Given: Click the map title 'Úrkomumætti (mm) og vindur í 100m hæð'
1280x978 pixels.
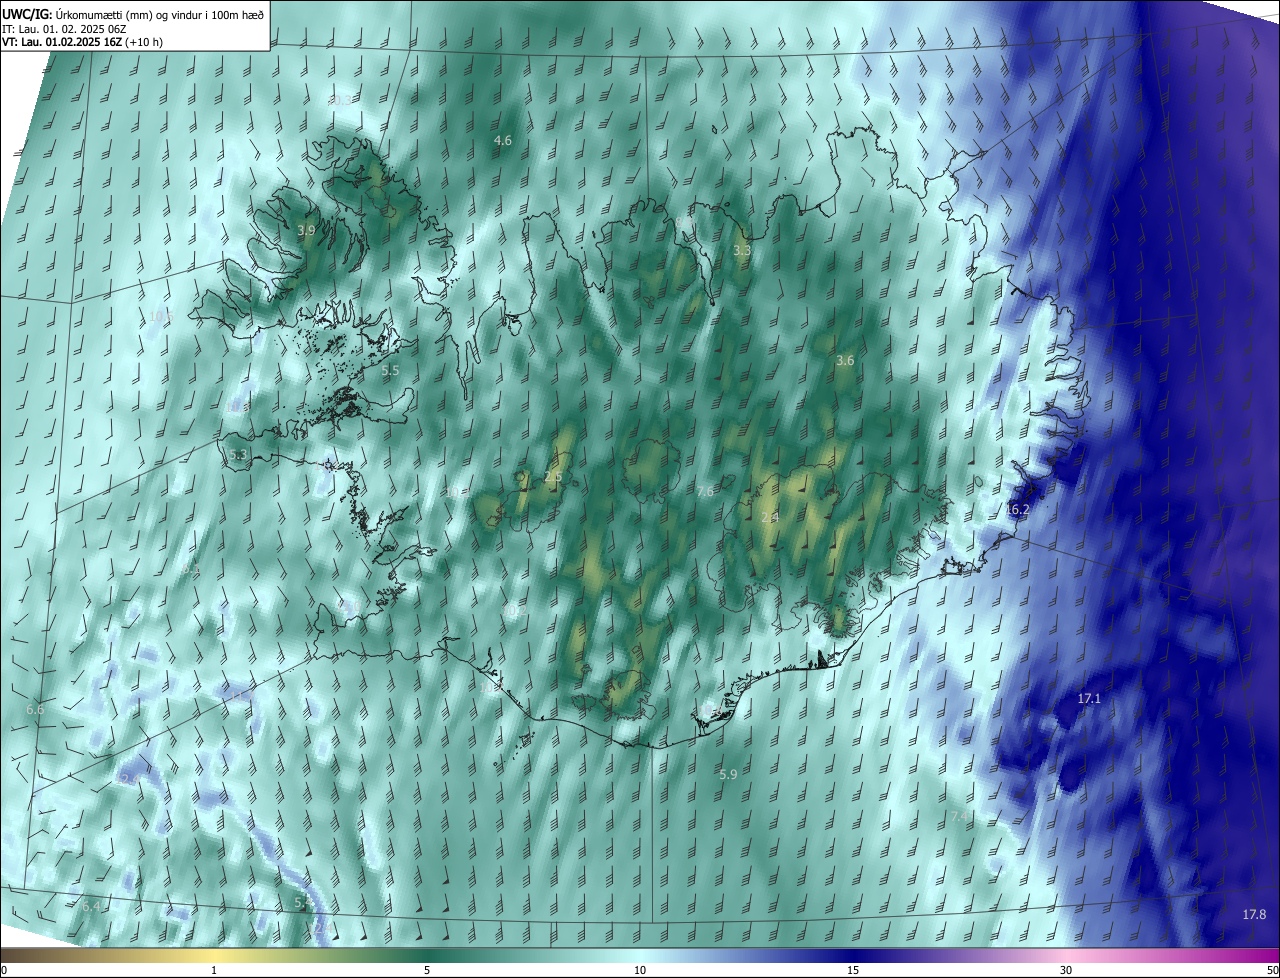Looking at the screenshot, I should click(160, 14).
